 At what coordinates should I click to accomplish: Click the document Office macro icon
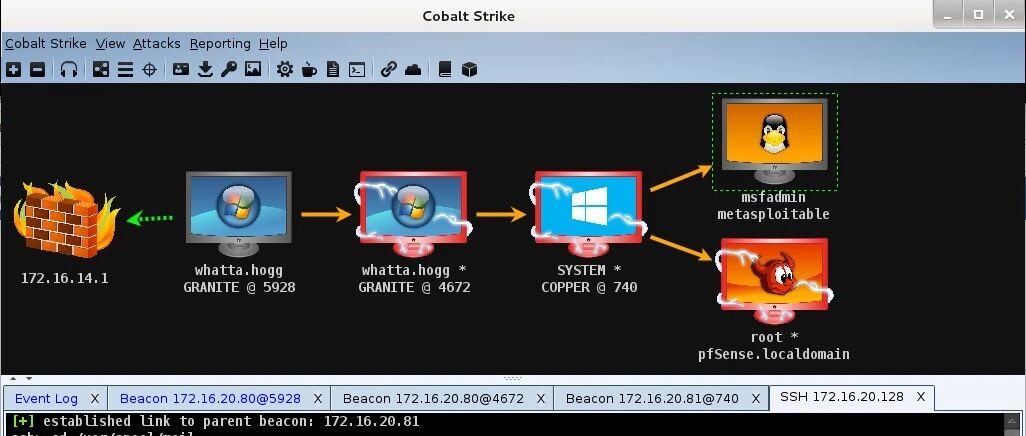point(333,69)
